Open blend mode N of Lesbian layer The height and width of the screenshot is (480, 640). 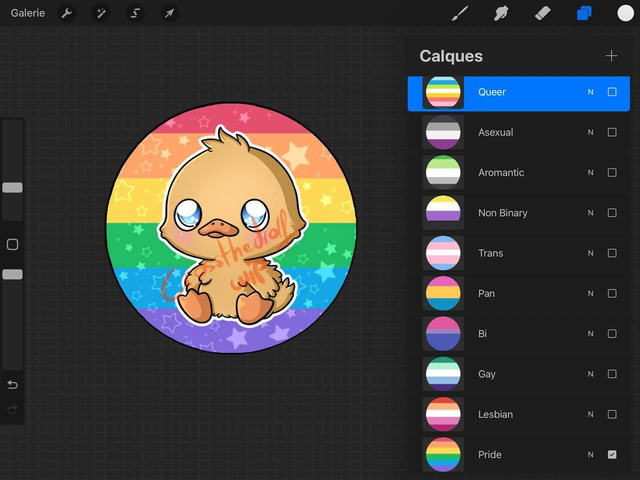(590, 414)
